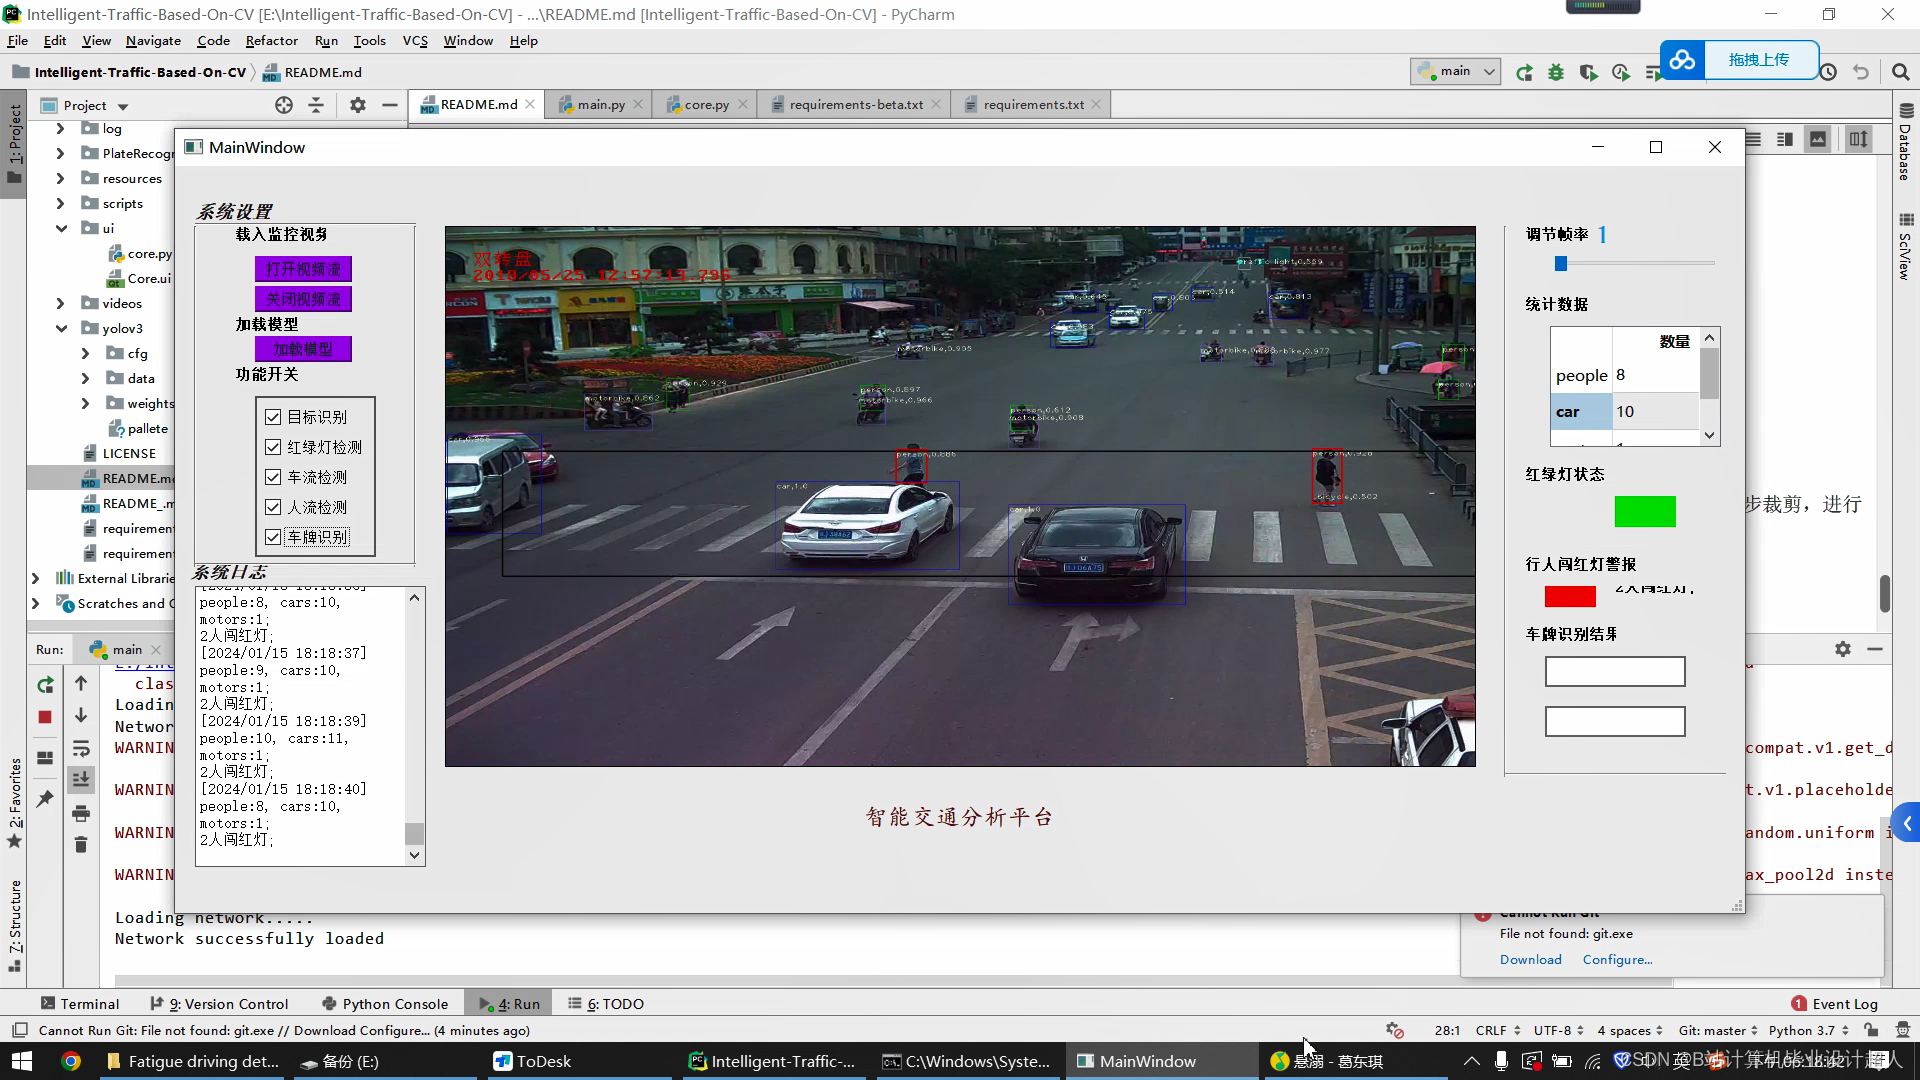This screenshot has width=1920, height=1080.
Task: Collapse the yolov3 folder
Action: pyautogui.click(x=61, y=328)
